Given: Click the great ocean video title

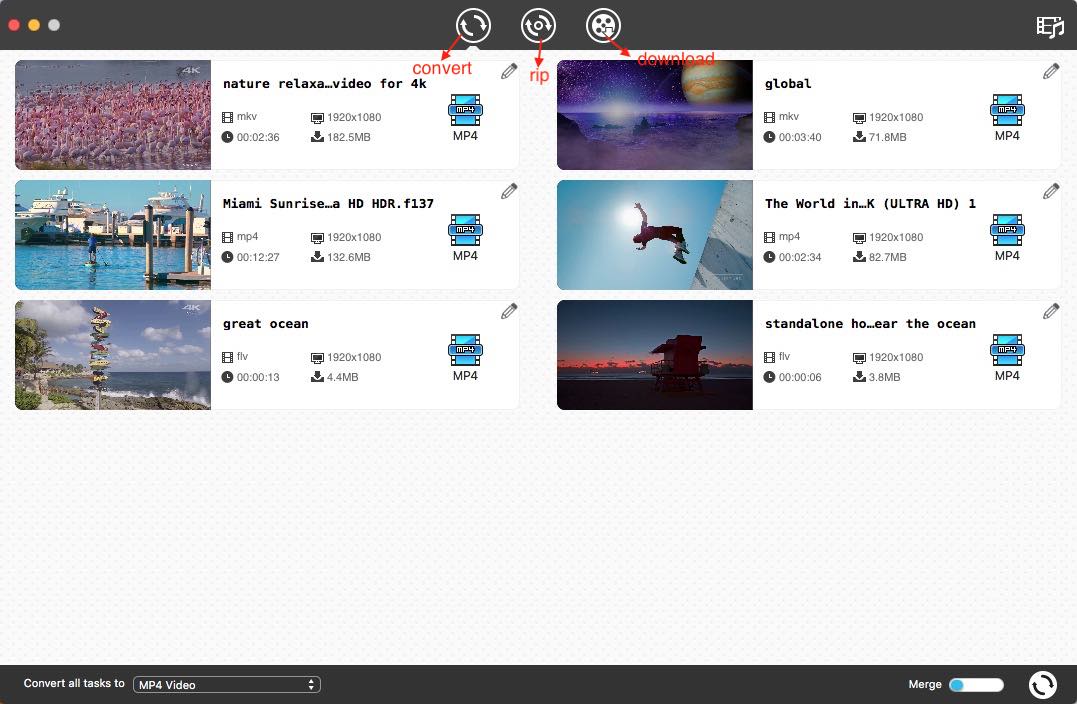Looking at the screenshot, I should coord(266,324).
